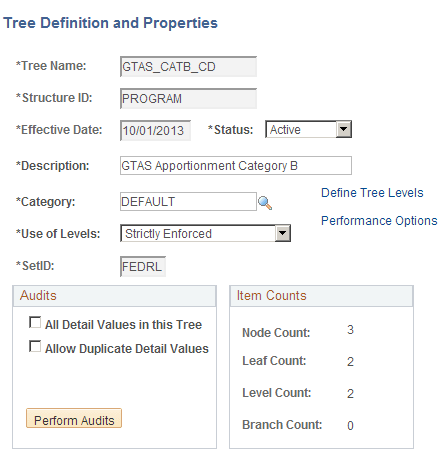Click the Leaf Count label
The height and width of the screenshot is (449, 441).
pyautogui.click(x=274, y=361)
